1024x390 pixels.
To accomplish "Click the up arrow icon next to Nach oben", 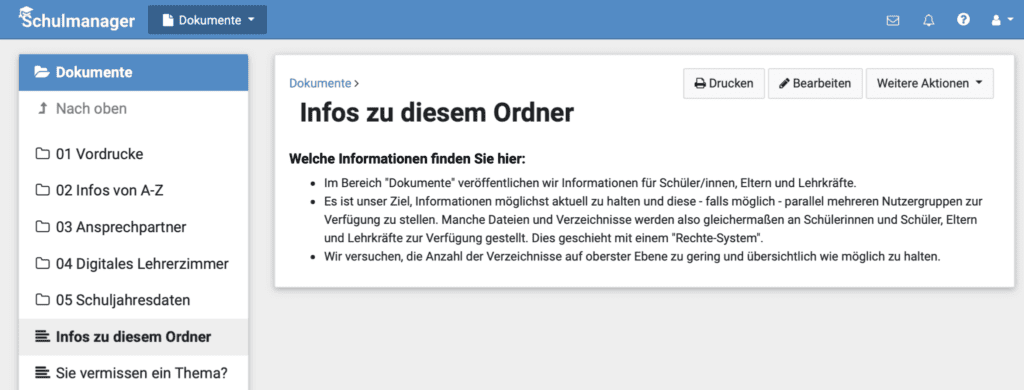I will click(x=43, y=108).
